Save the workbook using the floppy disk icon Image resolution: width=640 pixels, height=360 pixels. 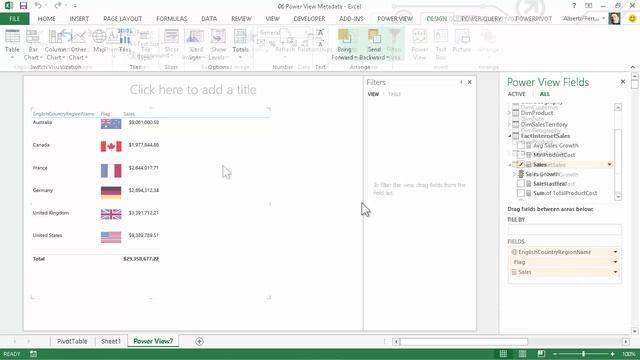coord(23,6)
